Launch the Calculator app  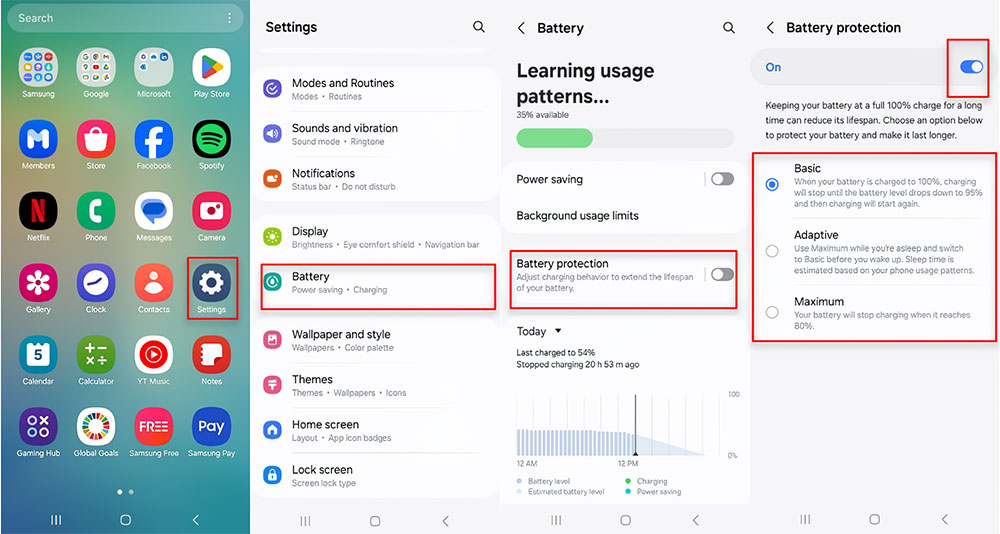click(96, 355)
